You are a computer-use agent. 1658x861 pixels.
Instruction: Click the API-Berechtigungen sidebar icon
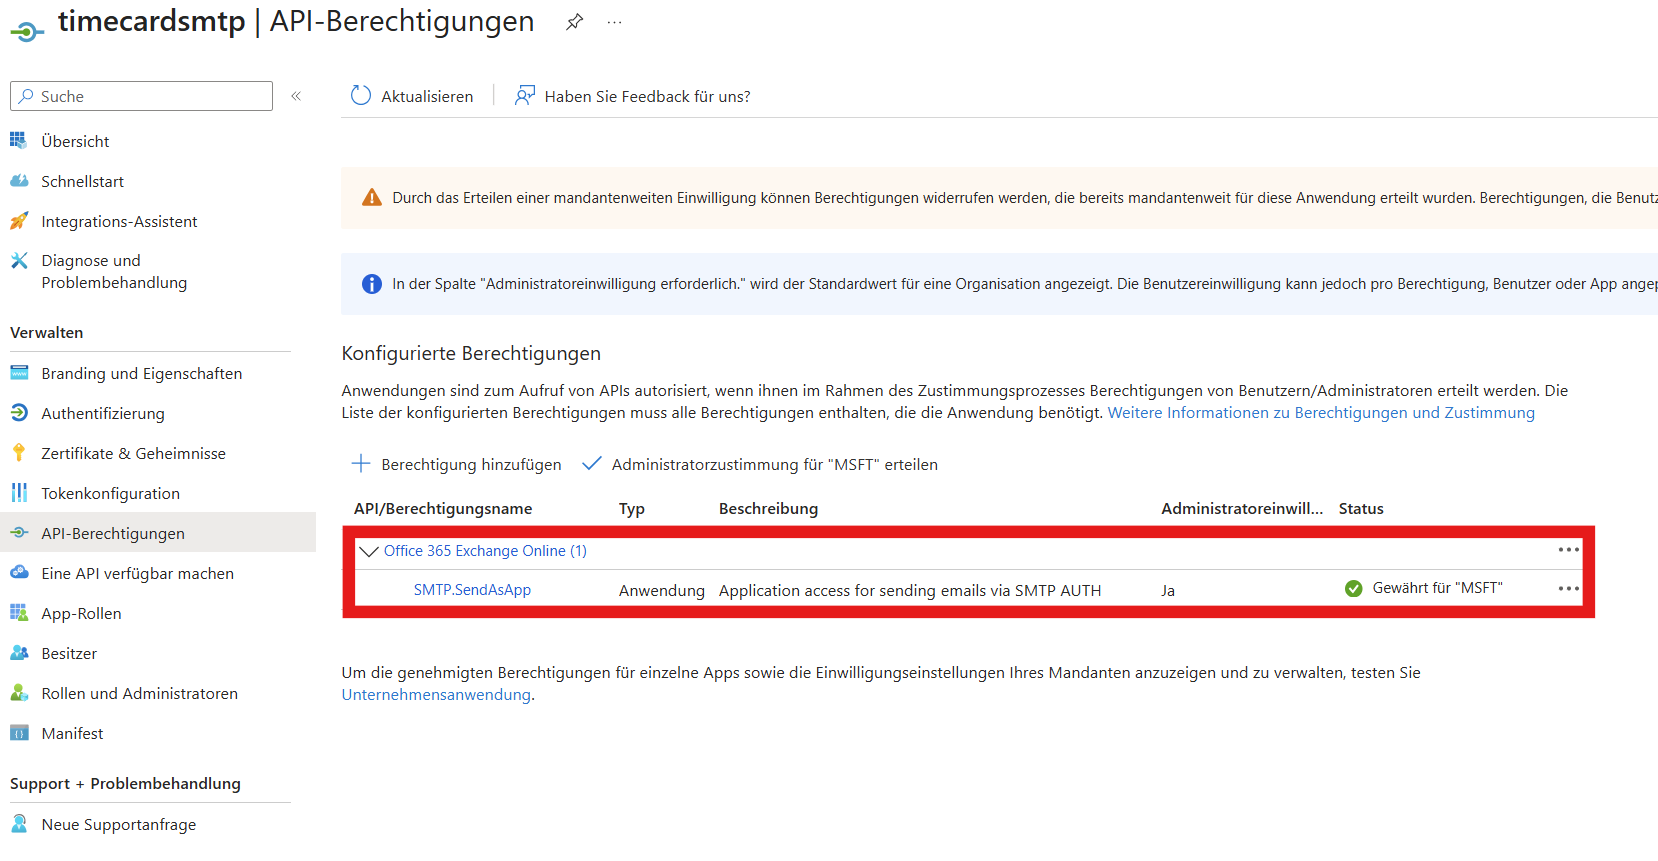tap(19, 533)
